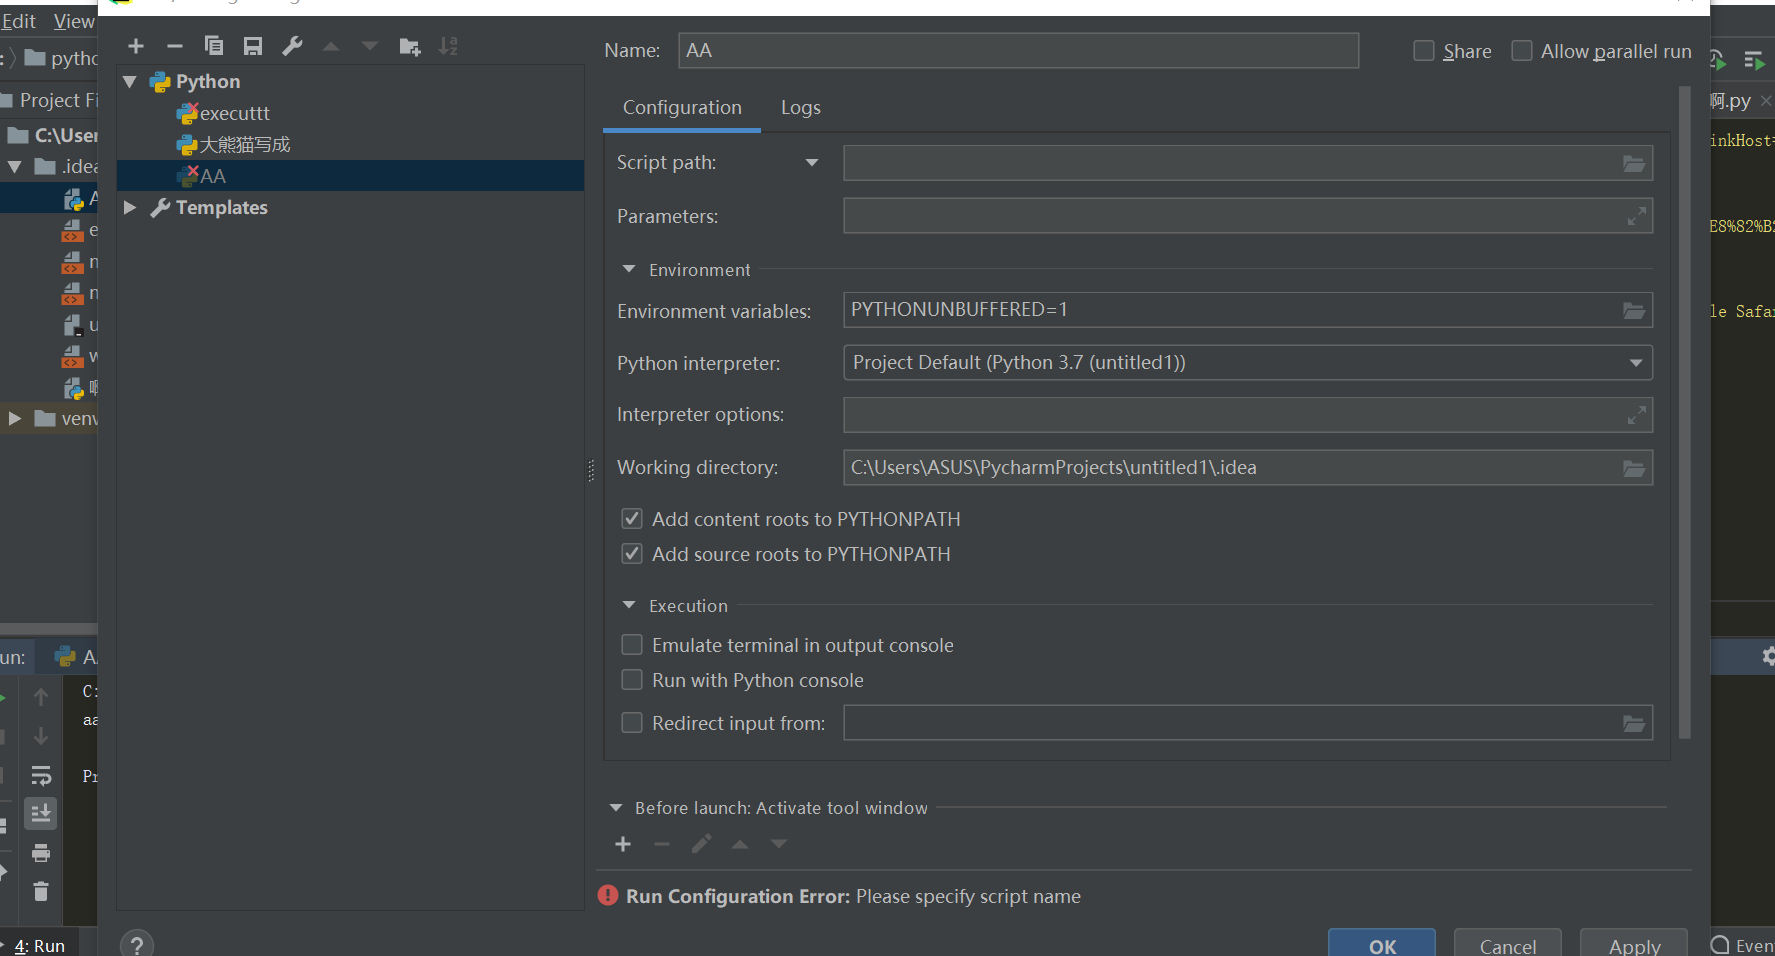Collapse the Environment section

[628, 269]
